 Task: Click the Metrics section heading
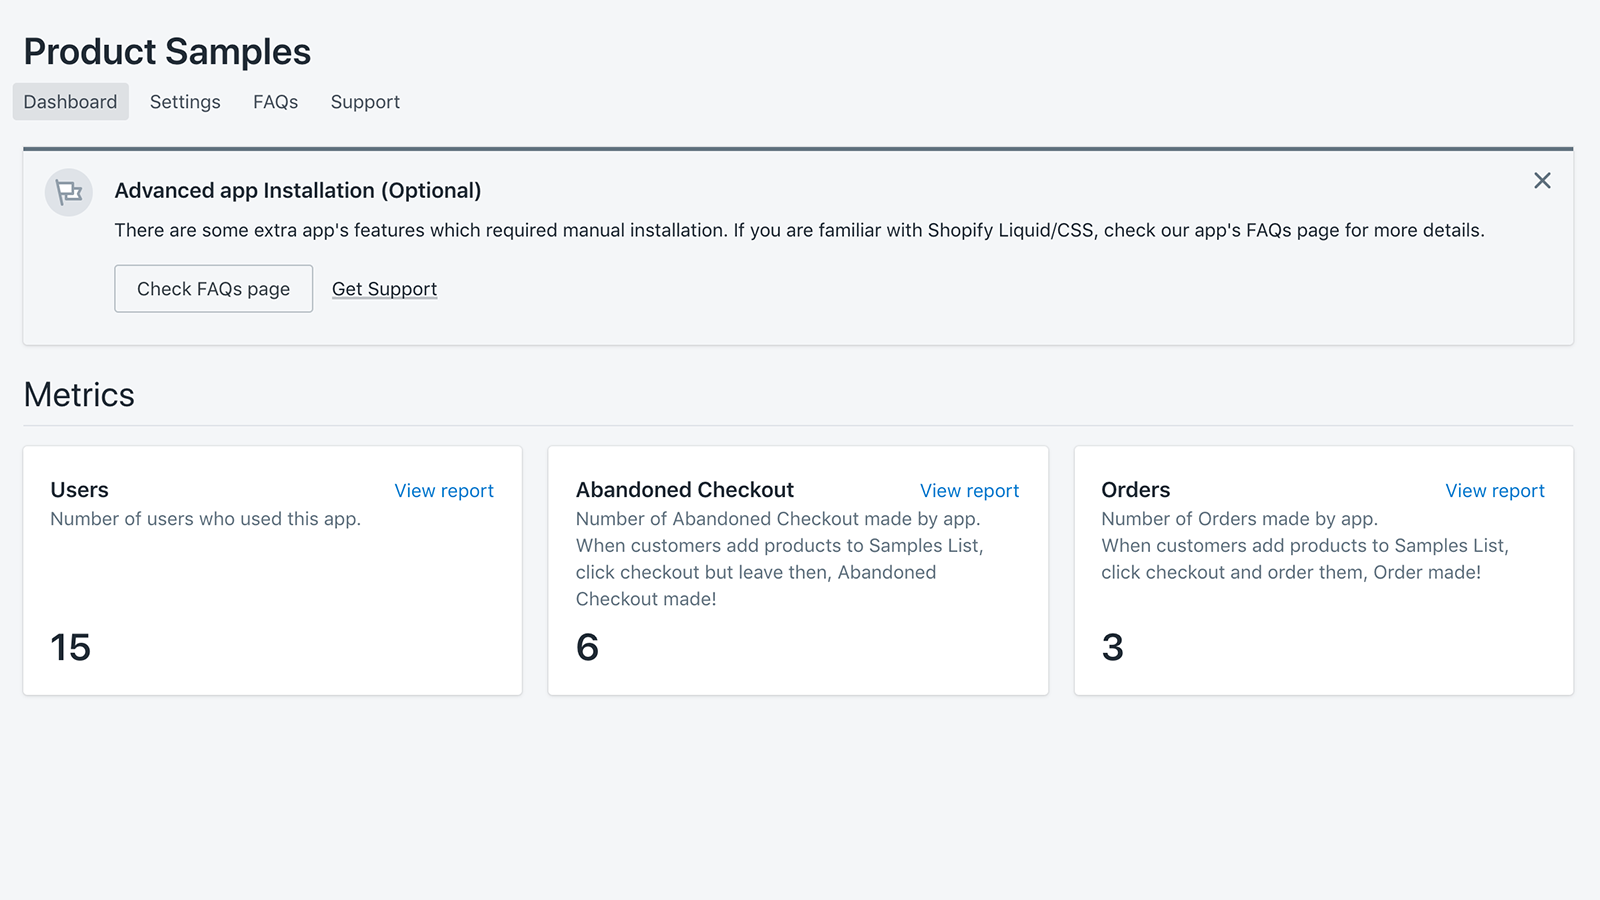click(79, 394)
